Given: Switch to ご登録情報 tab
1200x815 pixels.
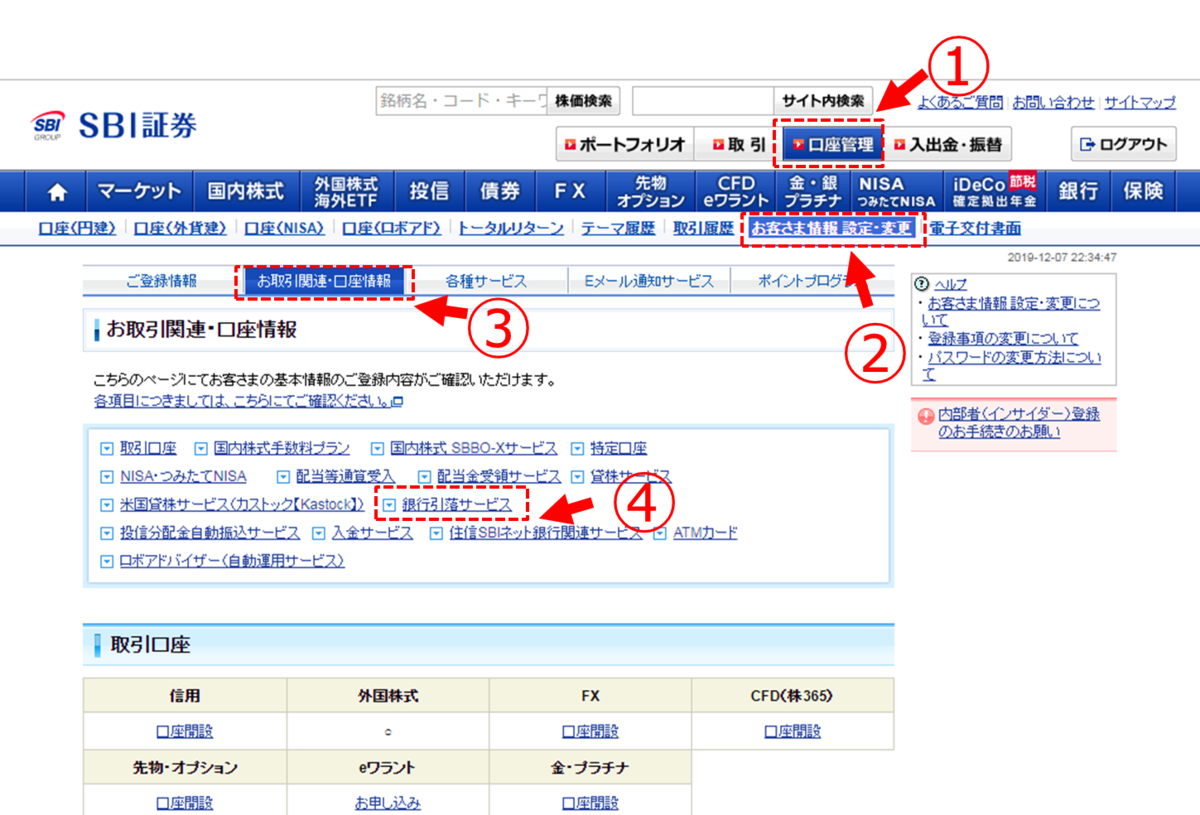Looking at the screenshot, I should [x=161, y=281].
